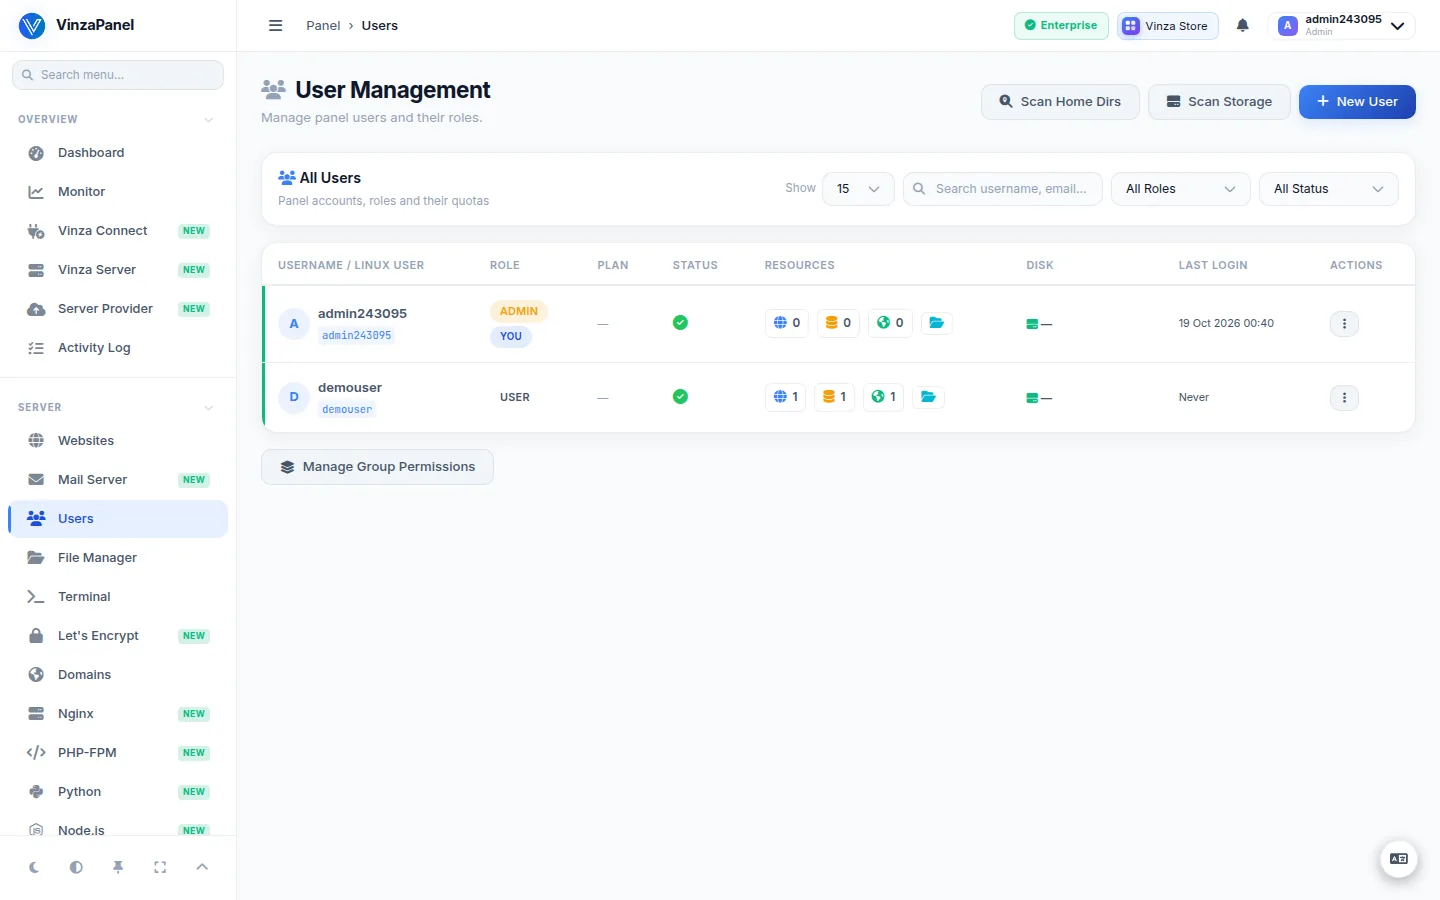Create a New User
This screenshot has width=1440, height=900.
tap(1357, 102)
